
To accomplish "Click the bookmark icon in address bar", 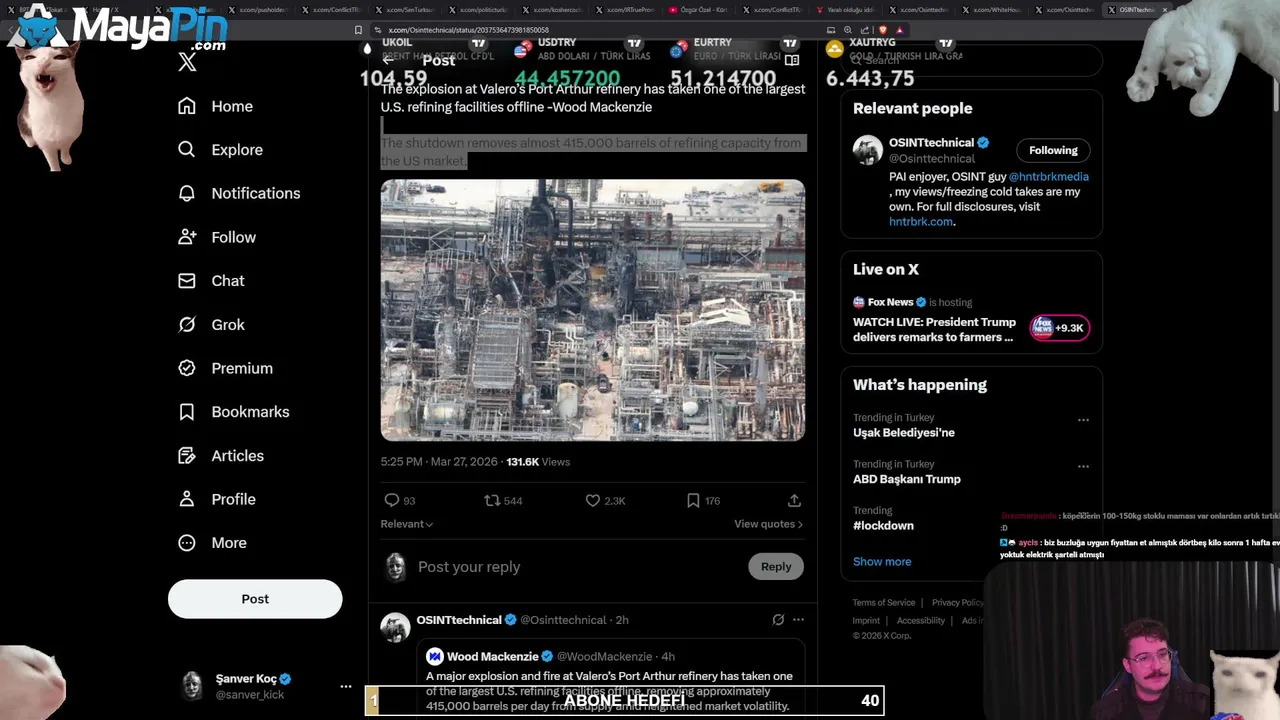I will (358, 30).
